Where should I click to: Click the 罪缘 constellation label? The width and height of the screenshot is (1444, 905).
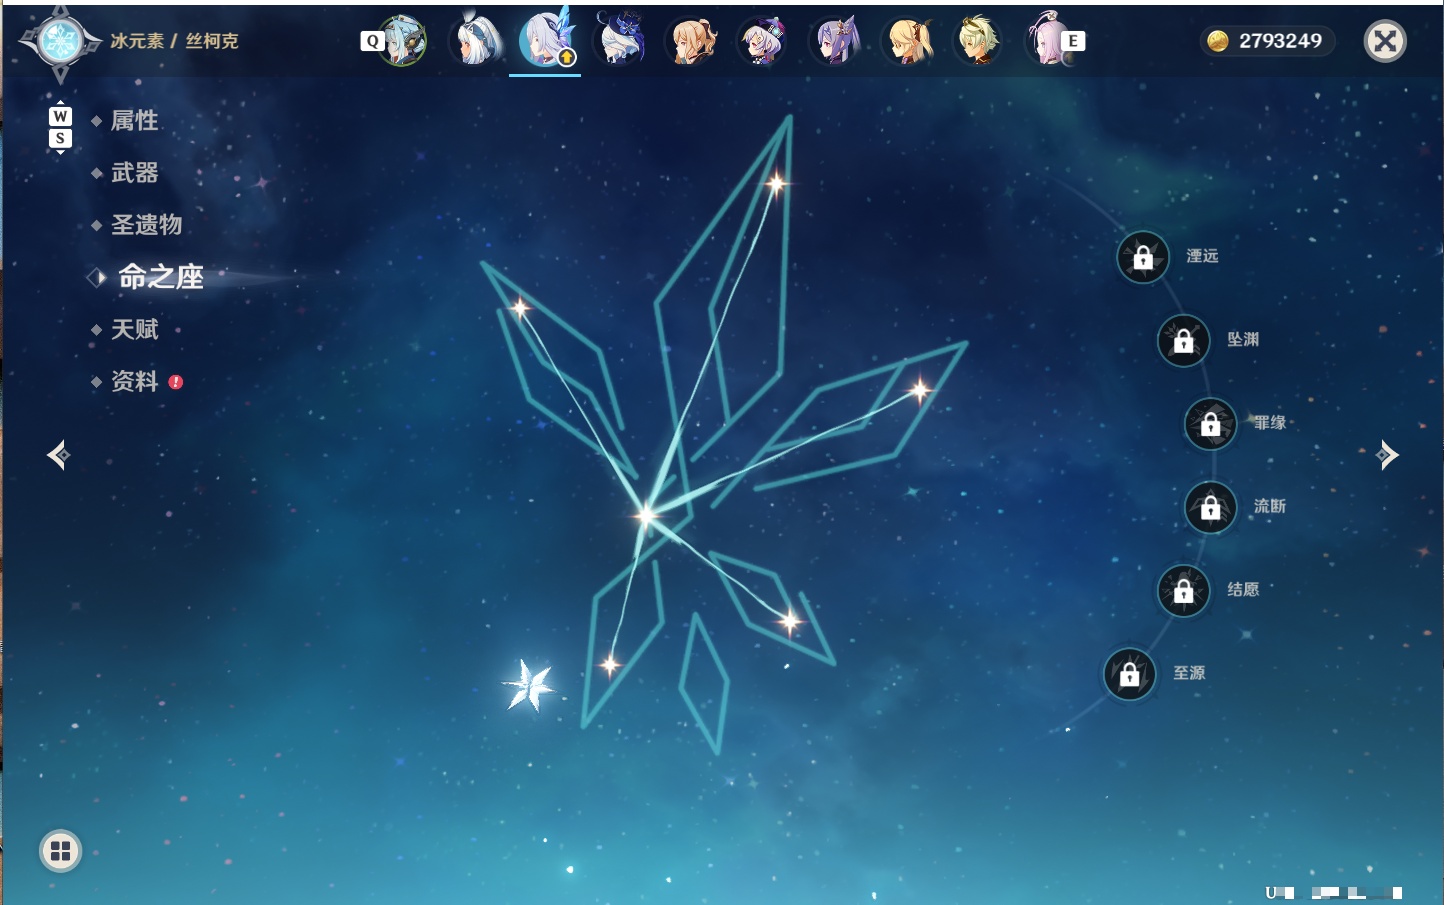tap(1270, 422)
